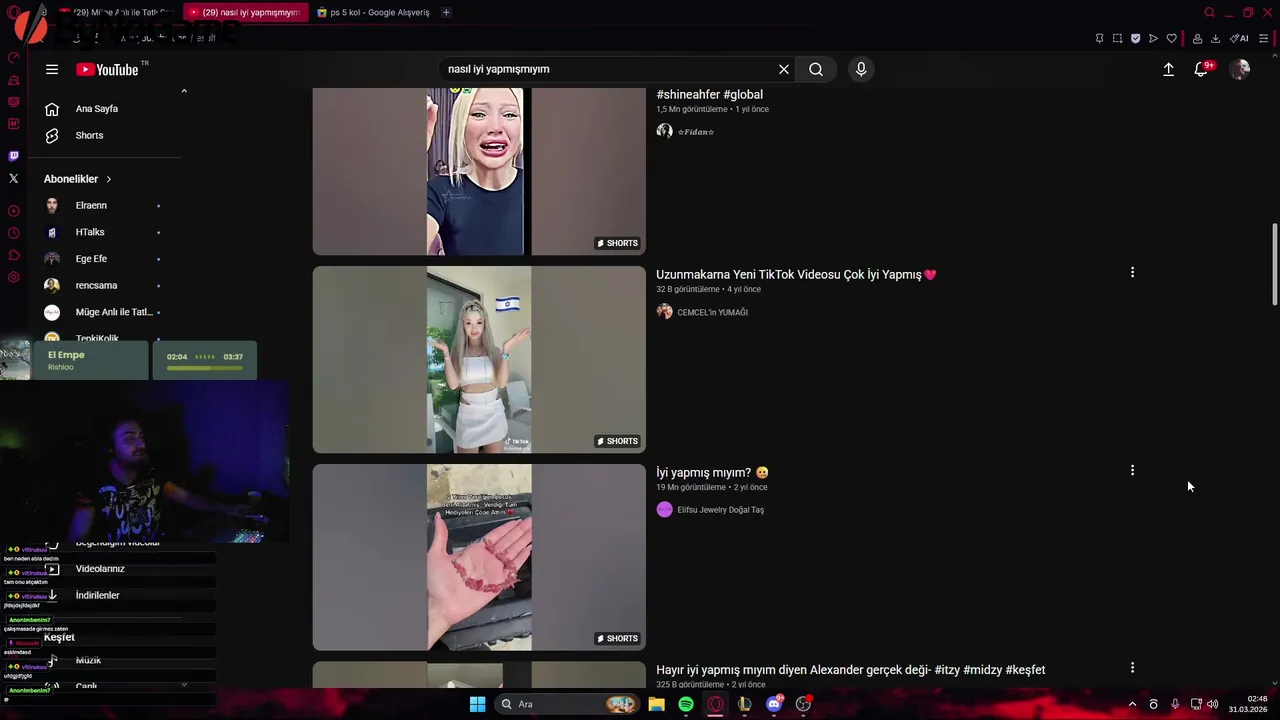Switch to Müge Anlı ile Tatlı tab
1280x720 pixels.
115,12
